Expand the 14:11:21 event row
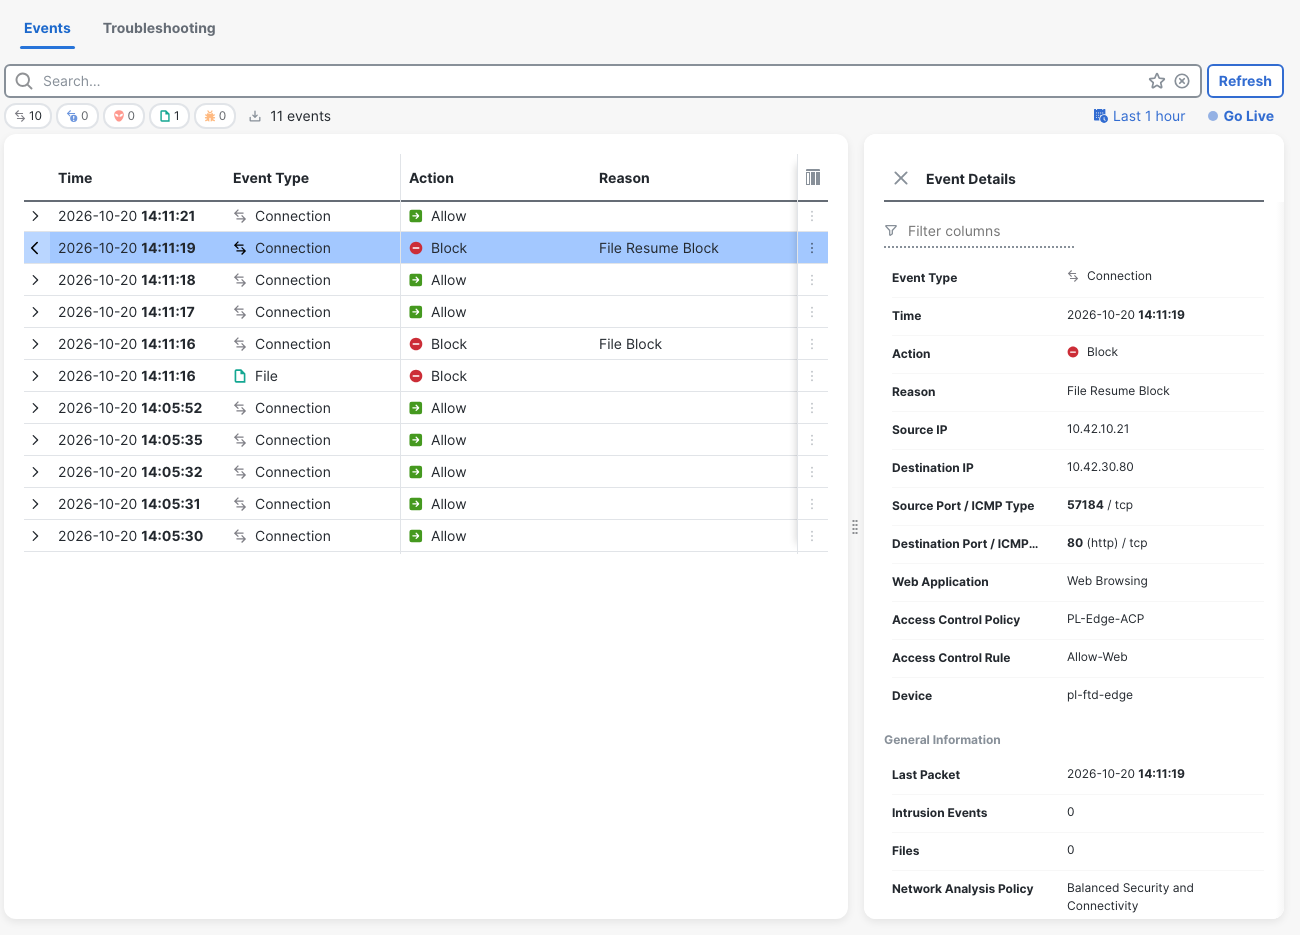This screenshot has width=1300, height=935. point(35,216)
